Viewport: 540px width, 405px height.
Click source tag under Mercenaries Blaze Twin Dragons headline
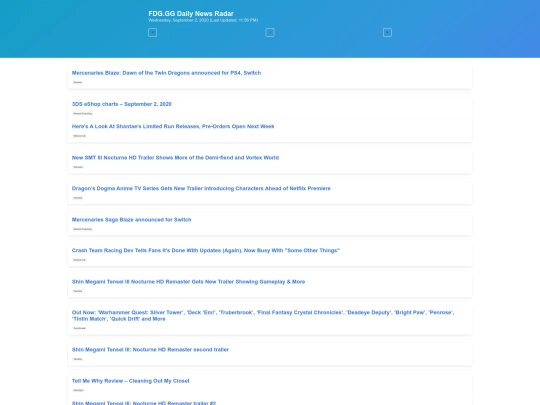tap(78, 82)
